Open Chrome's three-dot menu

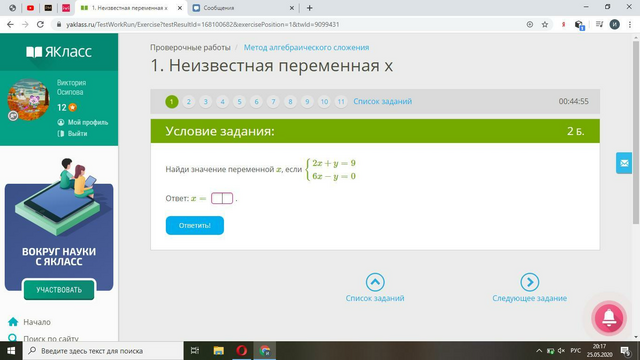(x=630, y=24)
